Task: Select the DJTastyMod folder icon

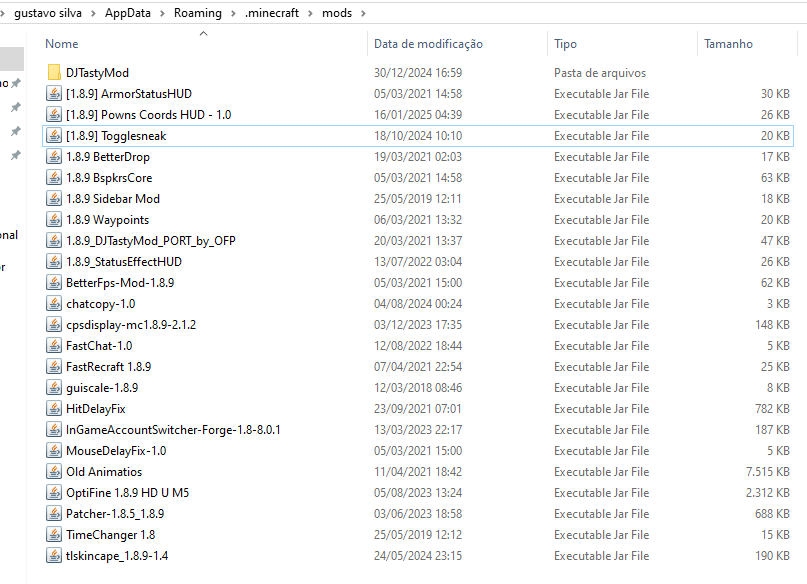Action: 54,73
